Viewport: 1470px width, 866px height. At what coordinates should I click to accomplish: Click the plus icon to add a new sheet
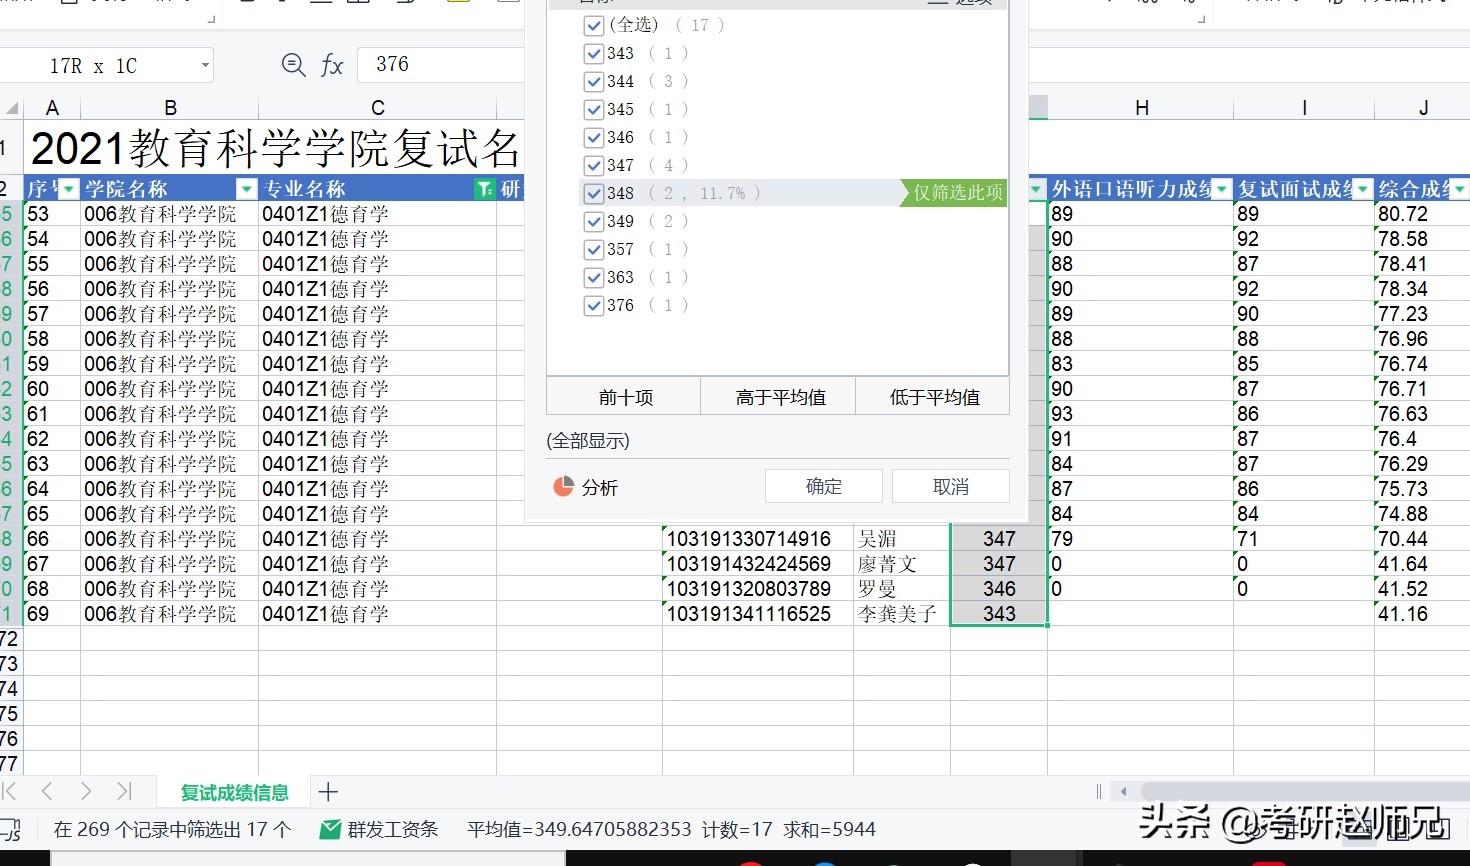tap(328, 791)
